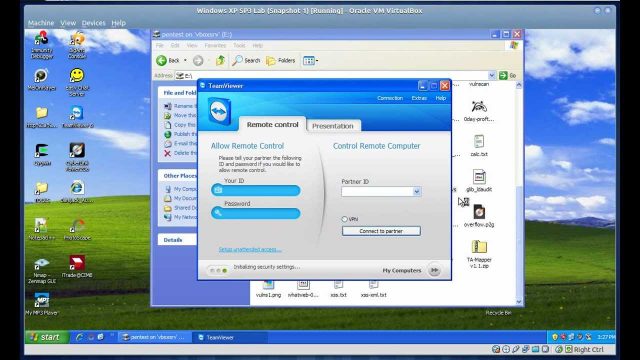
Task: Toggle the Folders pane in Explorer toolbar
Action: pyautogui.click(x=280, y=60)
